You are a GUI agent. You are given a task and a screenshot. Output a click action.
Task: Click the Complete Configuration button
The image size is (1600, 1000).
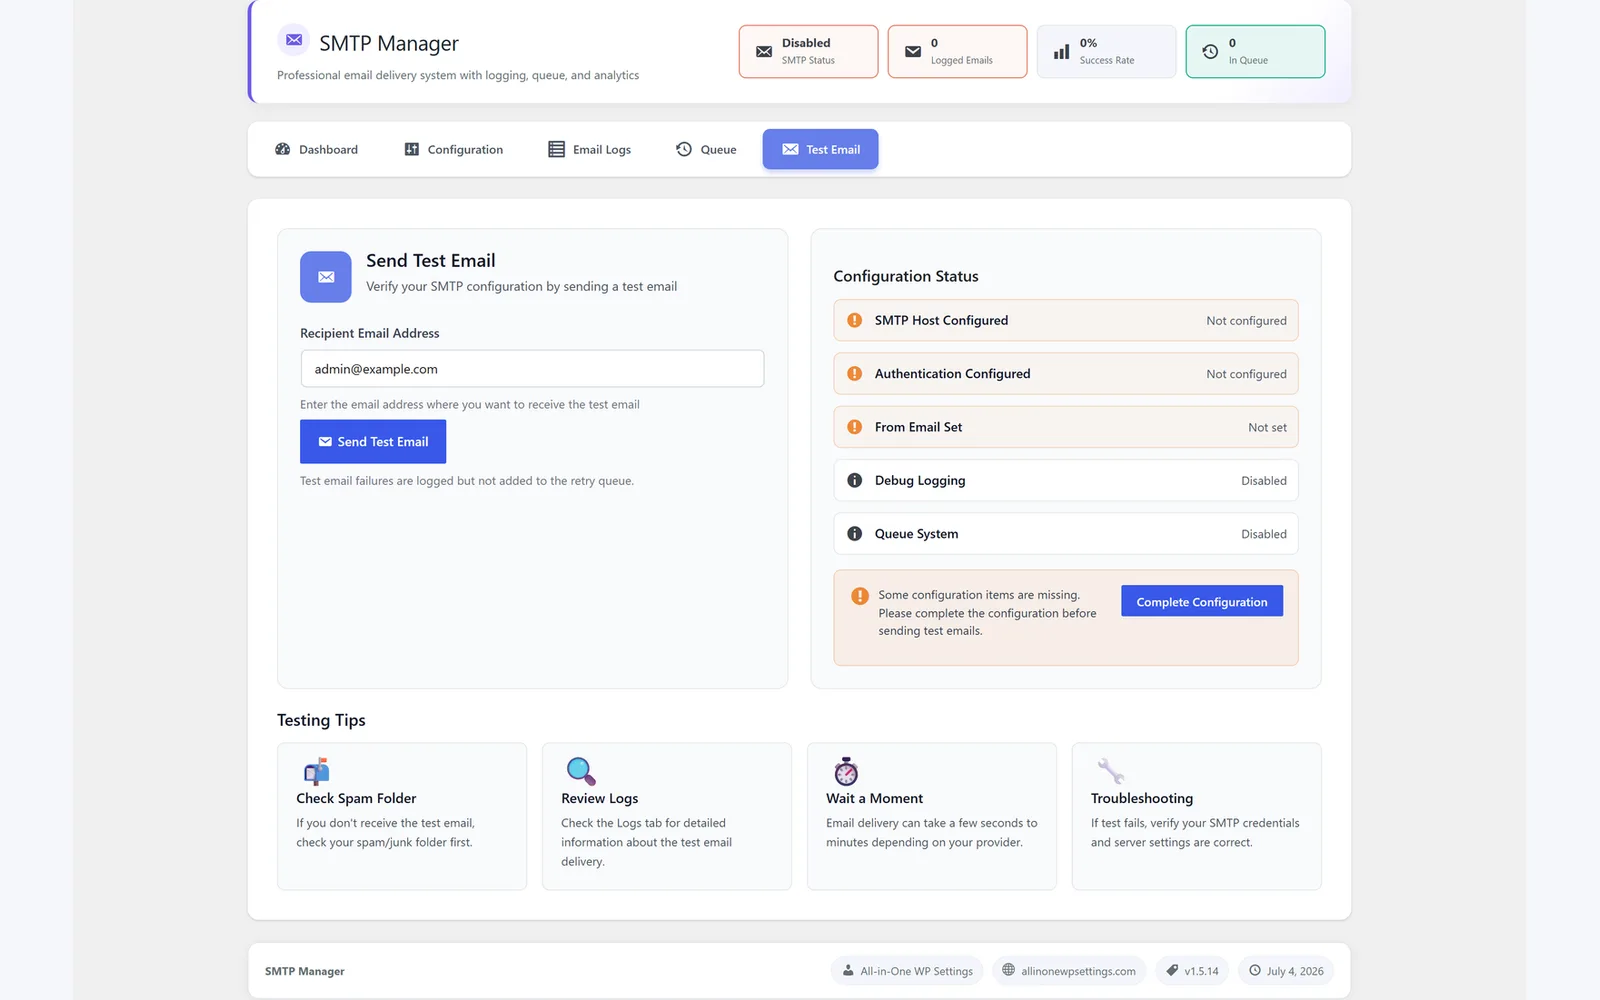point(1202,601)
